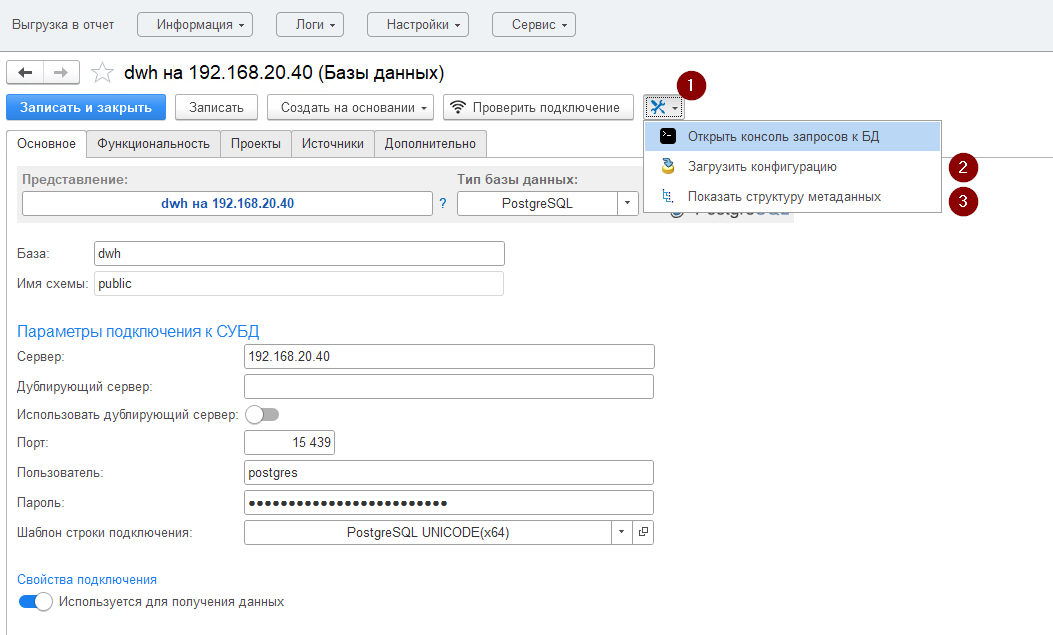
Task: Expand the Тип базы данных dropdown
Action: pyautogui.click(x=627, y=204)
